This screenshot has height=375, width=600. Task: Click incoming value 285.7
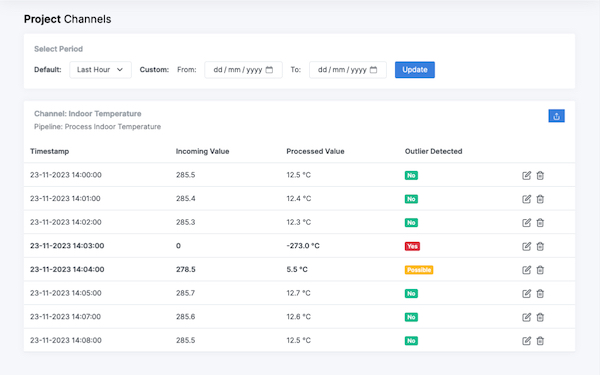[x=186, y=293]
